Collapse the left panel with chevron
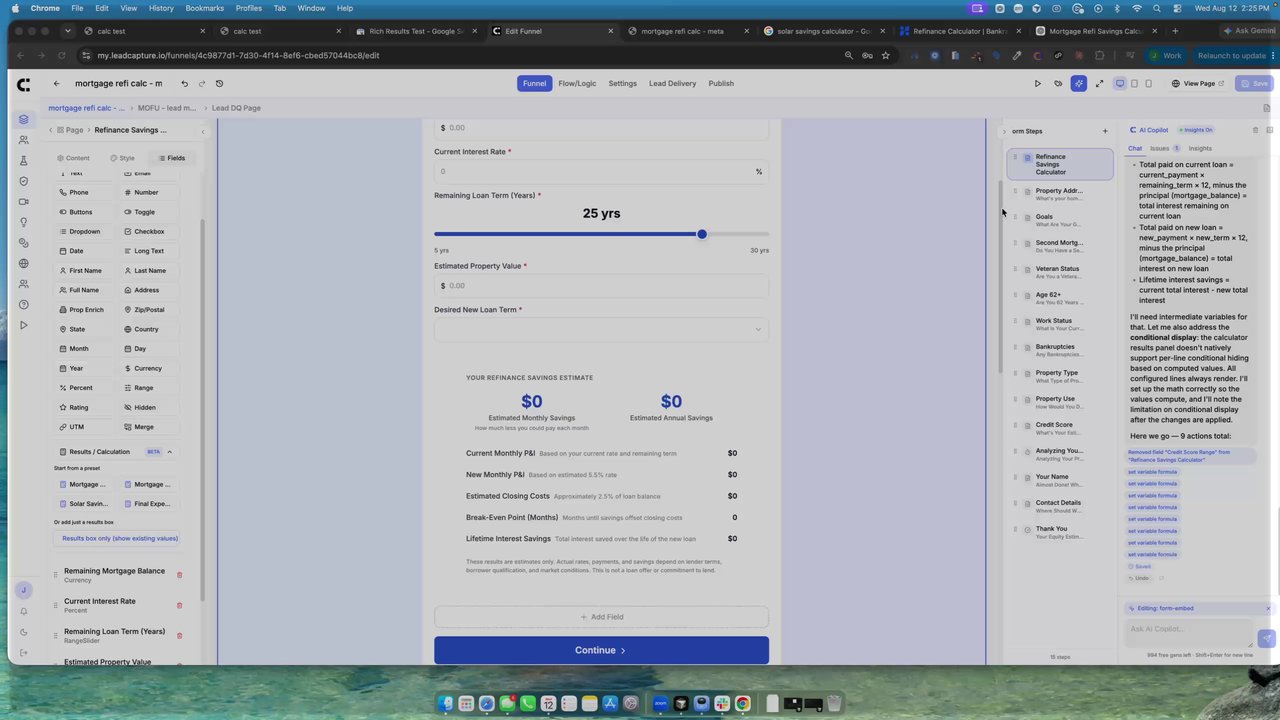The width and height of the screenshot is (1280, 720). (x=203, y=131)
